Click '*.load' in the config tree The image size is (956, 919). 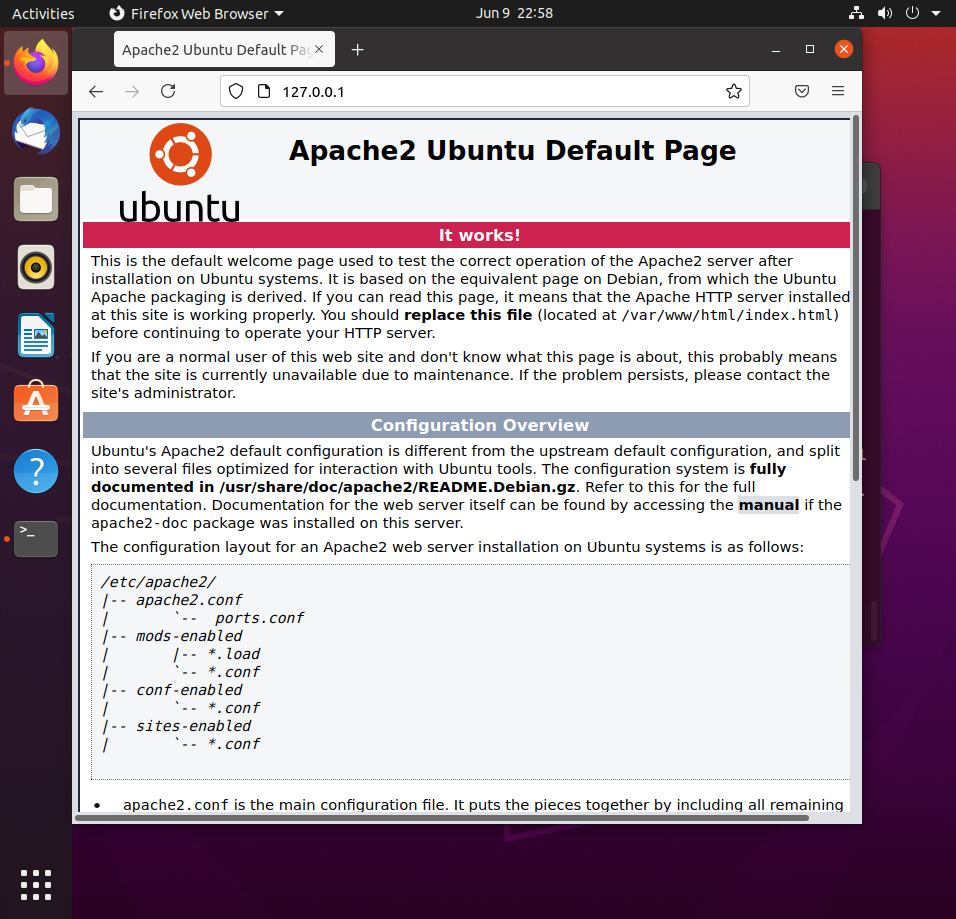tap(234, 654)
